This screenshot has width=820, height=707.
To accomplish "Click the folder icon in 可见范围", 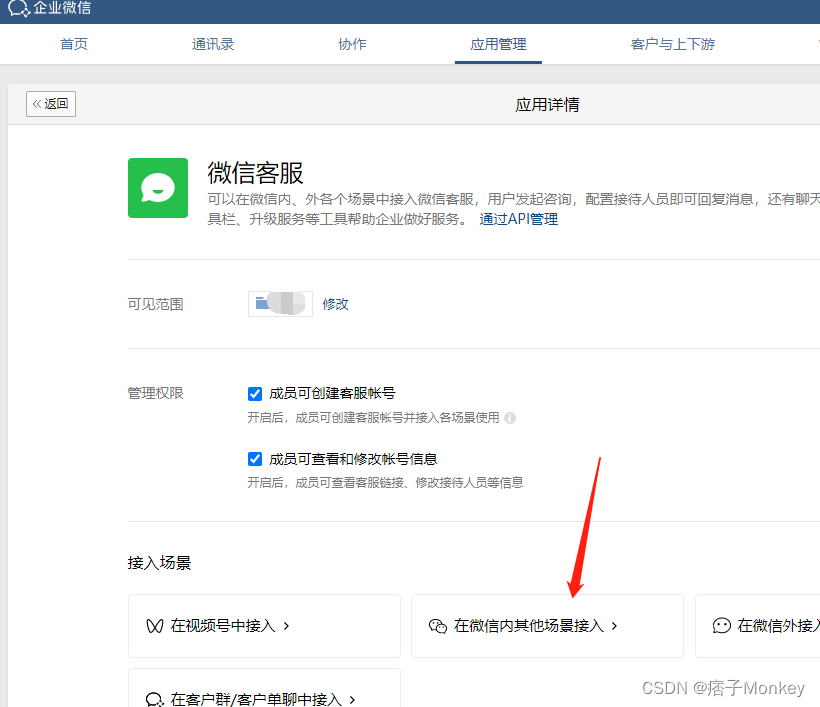I will [261, 303].
